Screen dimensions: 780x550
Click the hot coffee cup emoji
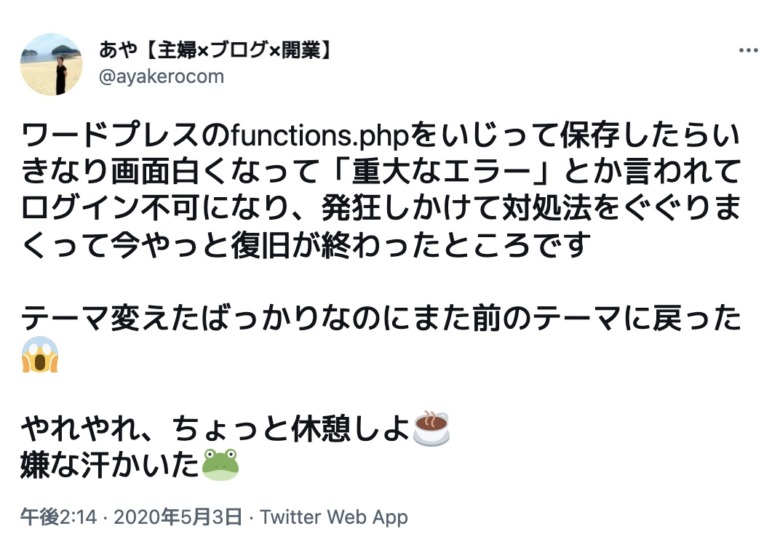point(431,428)
